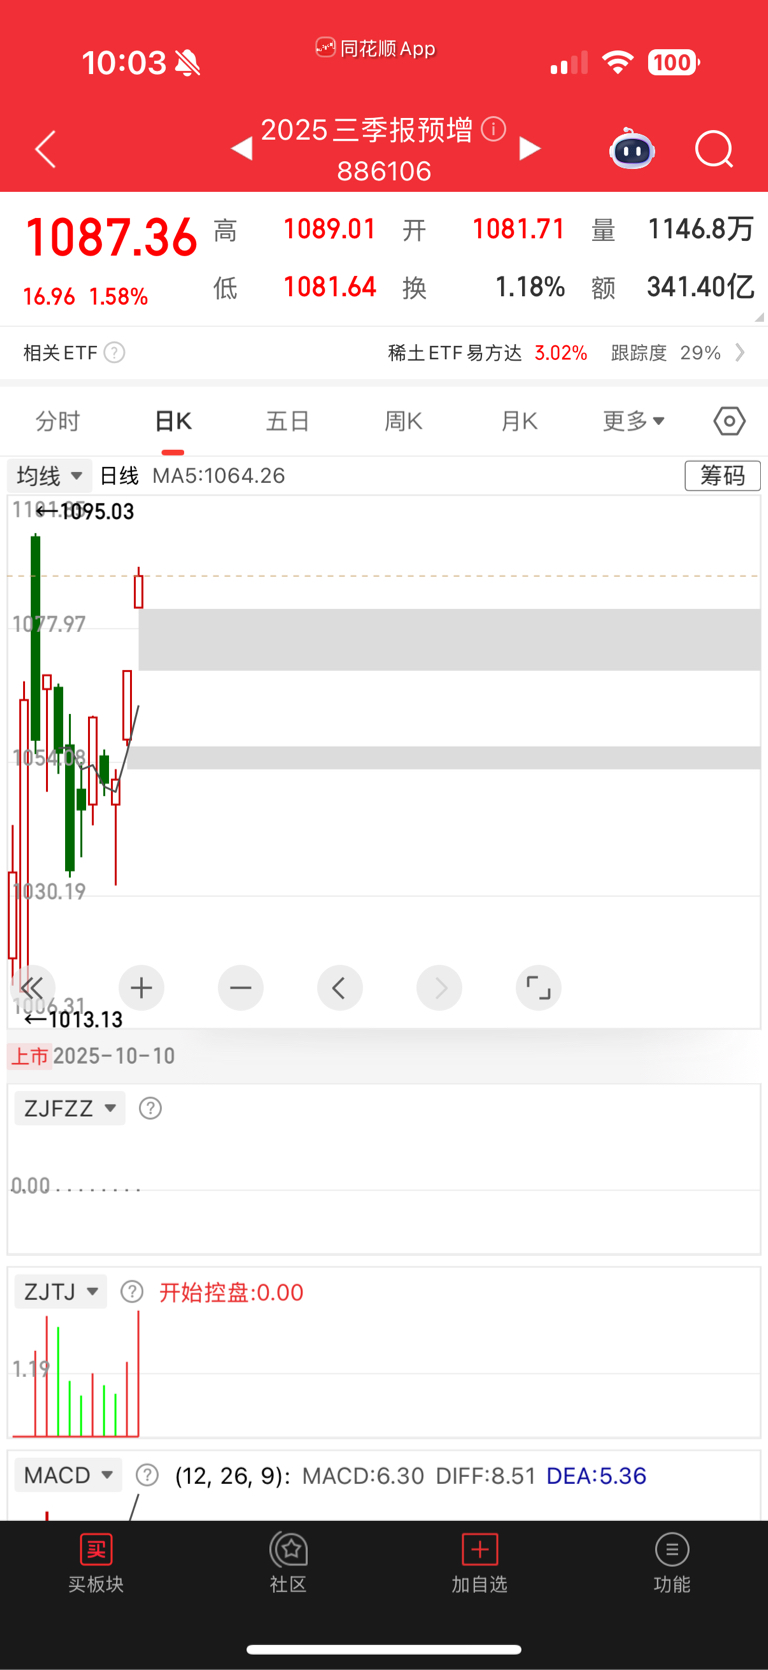Jump to earliest data double-arrow icon
This screenshot has height=1670, width=768.
pos(31,988)
